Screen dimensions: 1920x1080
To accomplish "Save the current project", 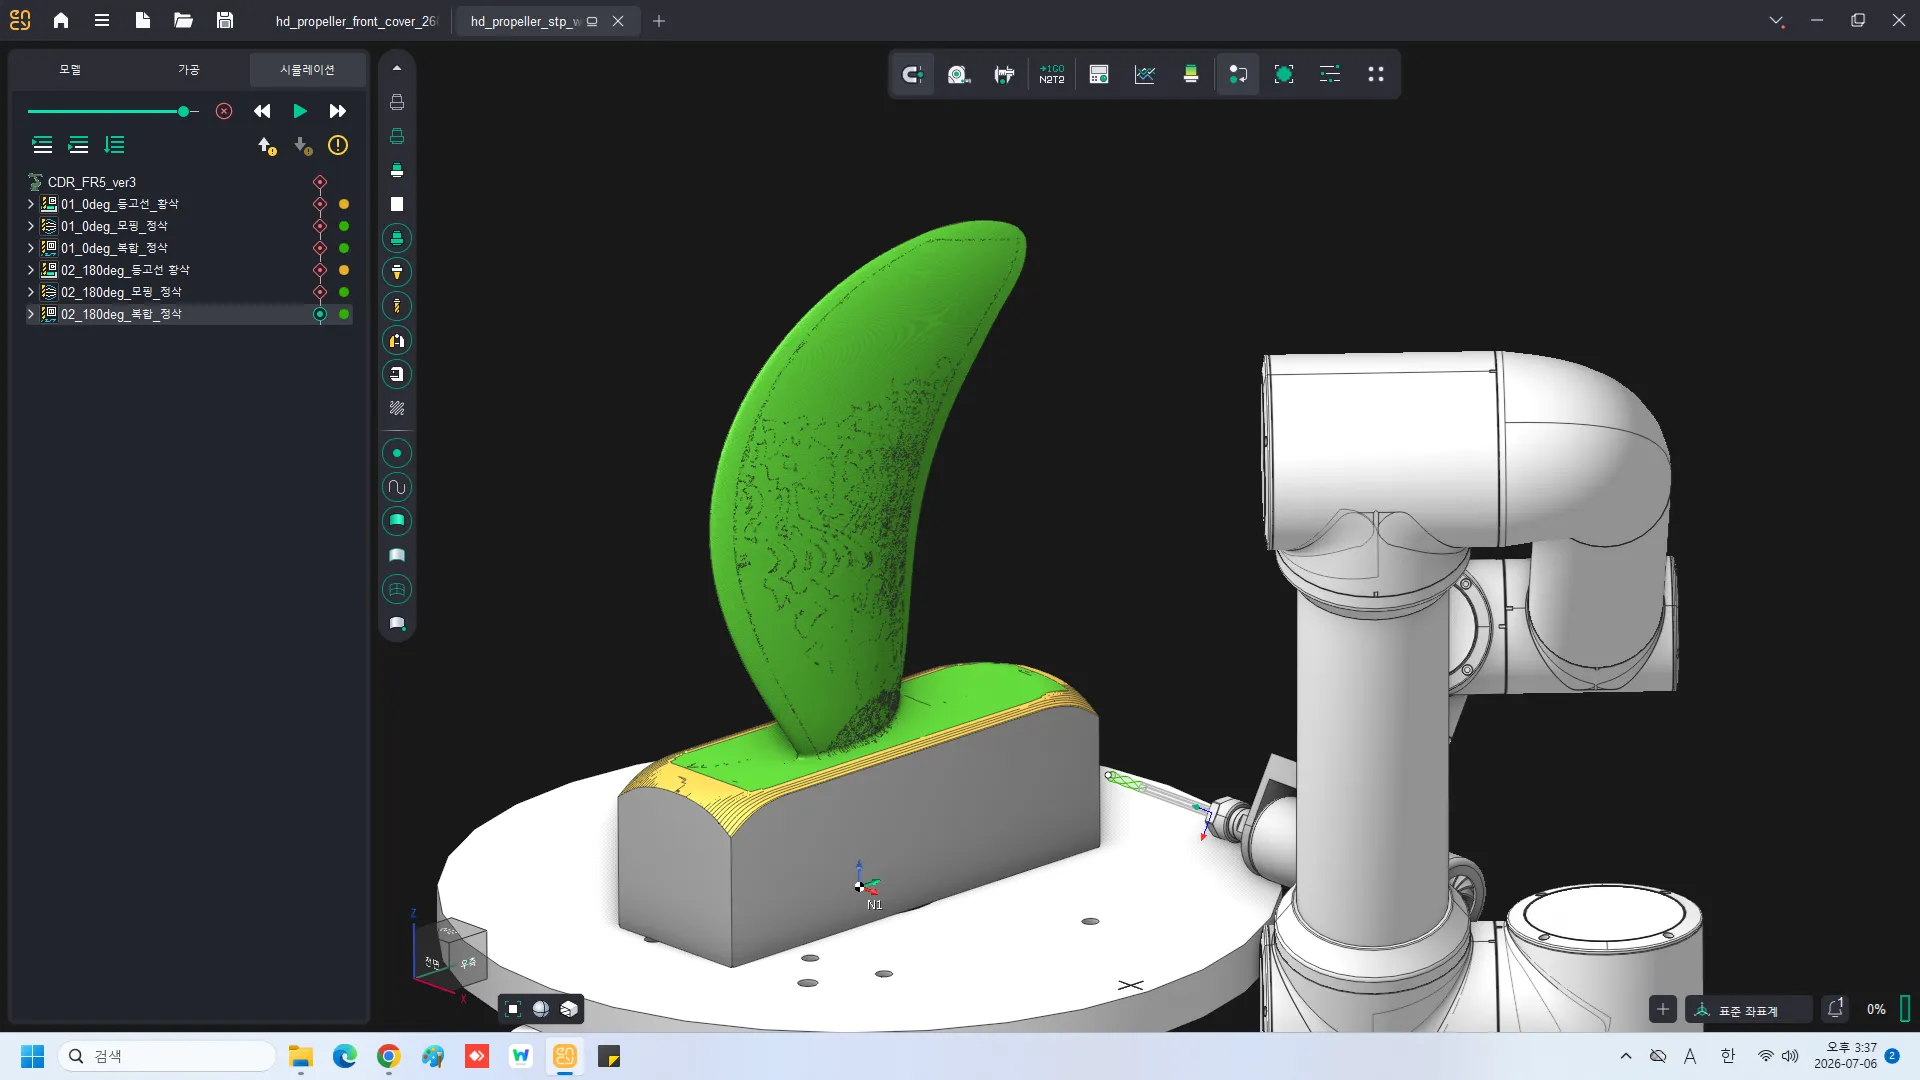I will 225,20.
